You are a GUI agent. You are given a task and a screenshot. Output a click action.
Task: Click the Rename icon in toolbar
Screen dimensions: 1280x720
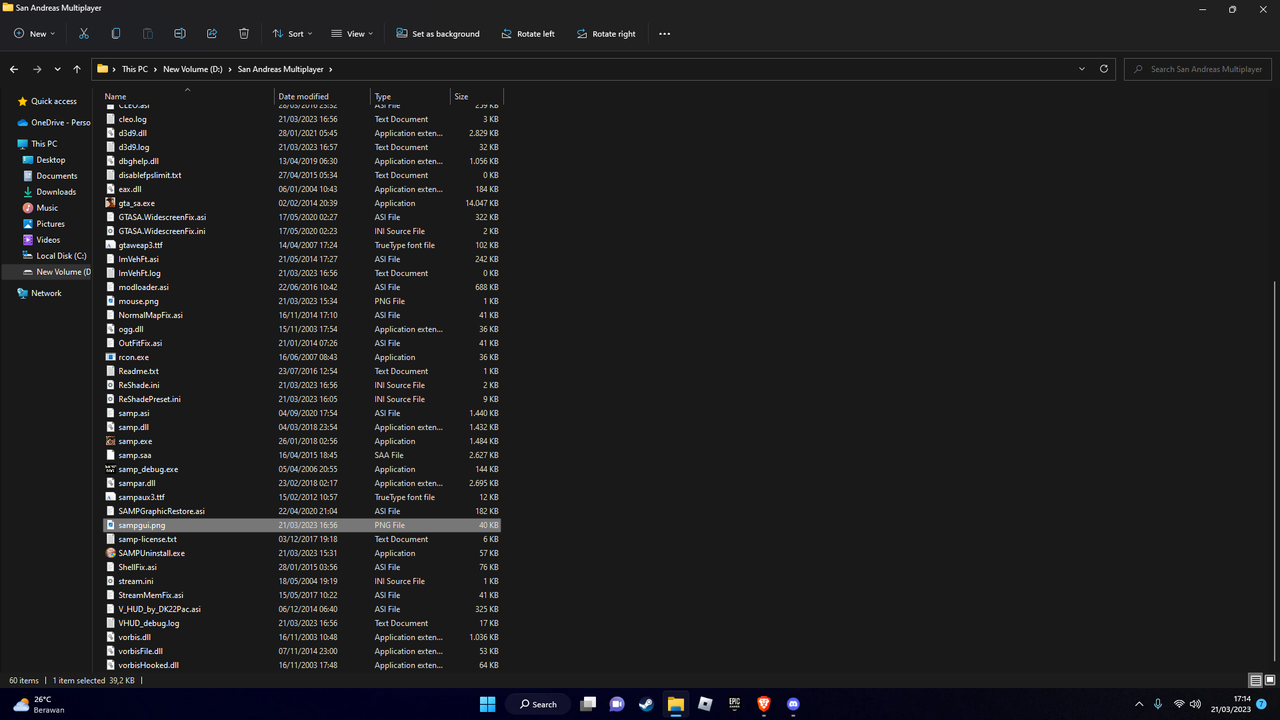click(180, 33)
